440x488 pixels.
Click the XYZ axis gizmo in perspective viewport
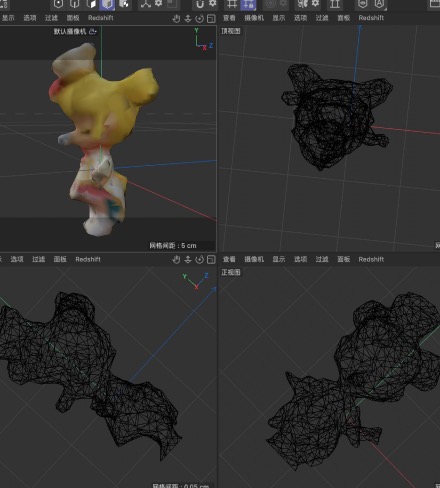pyautogui.click(x=203, y=40)
